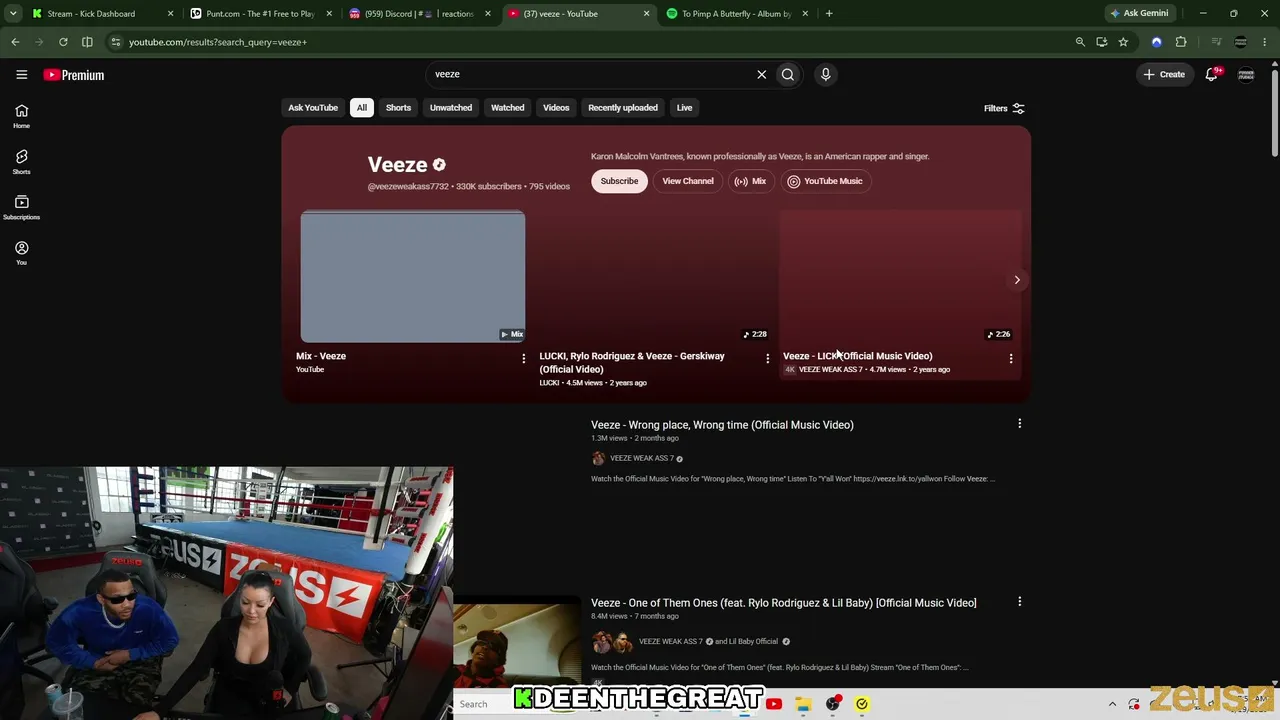The height and width of the screenshot is (720, 1280).
Task: Open options for Mix - Veeze
Action: (523, 358)
